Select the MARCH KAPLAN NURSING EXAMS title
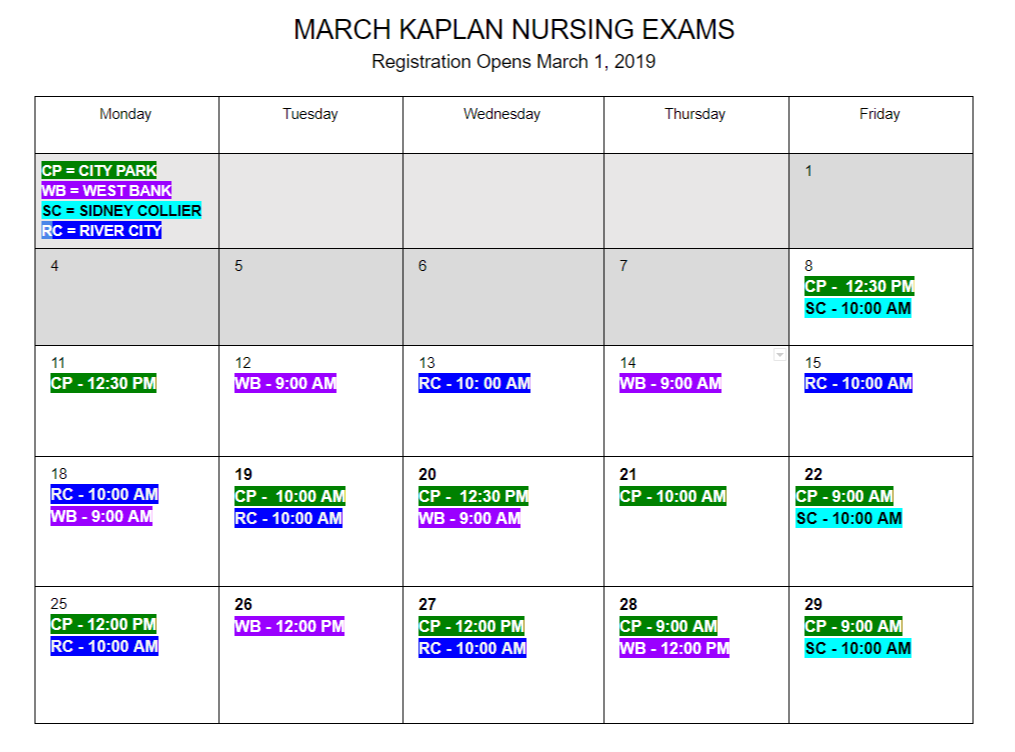1015x752 pixels. coord(514,30)
